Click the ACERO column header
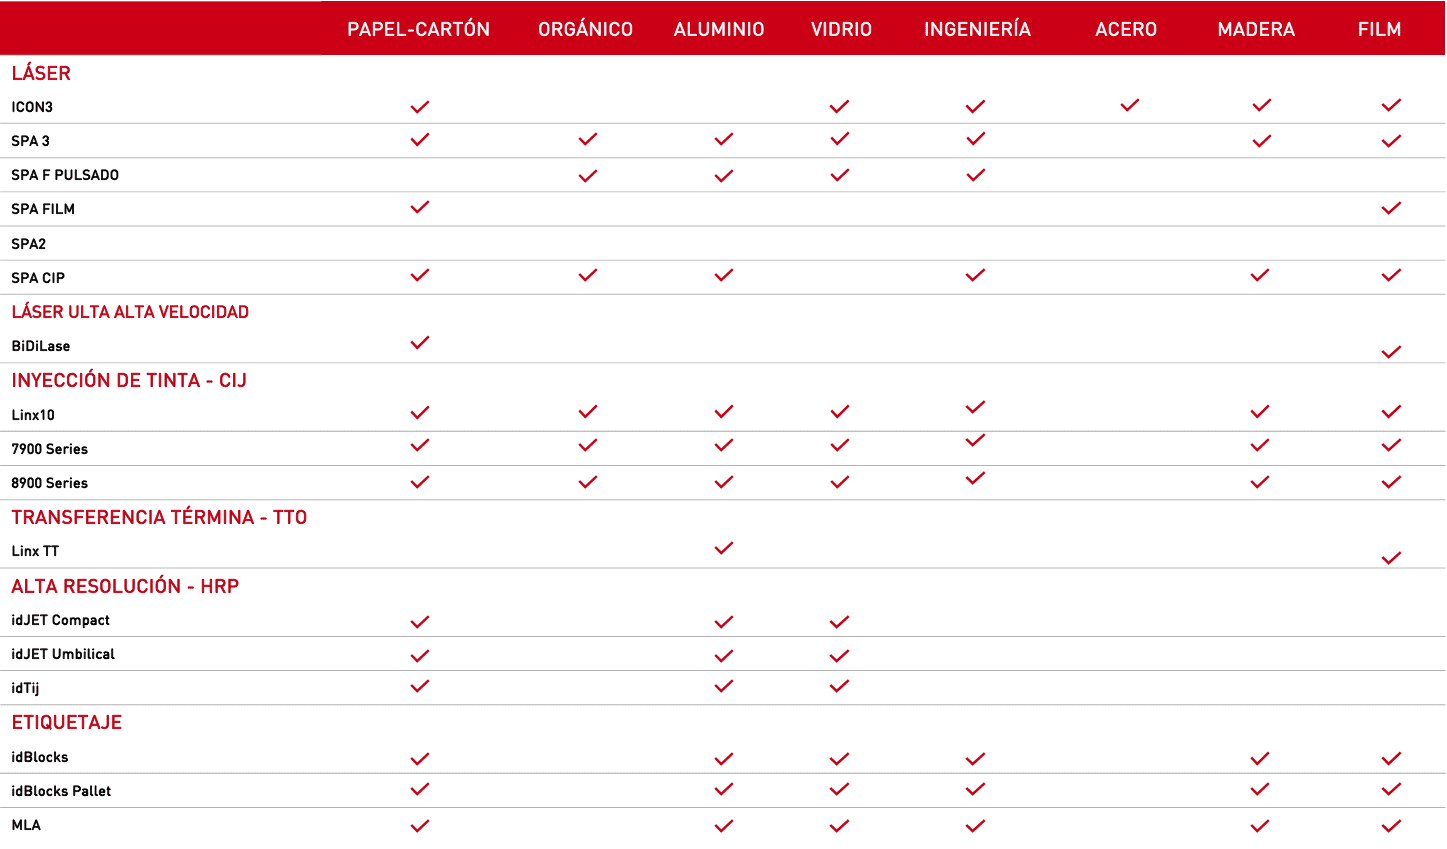1447x849 pixels. [x=1126, y=29]
